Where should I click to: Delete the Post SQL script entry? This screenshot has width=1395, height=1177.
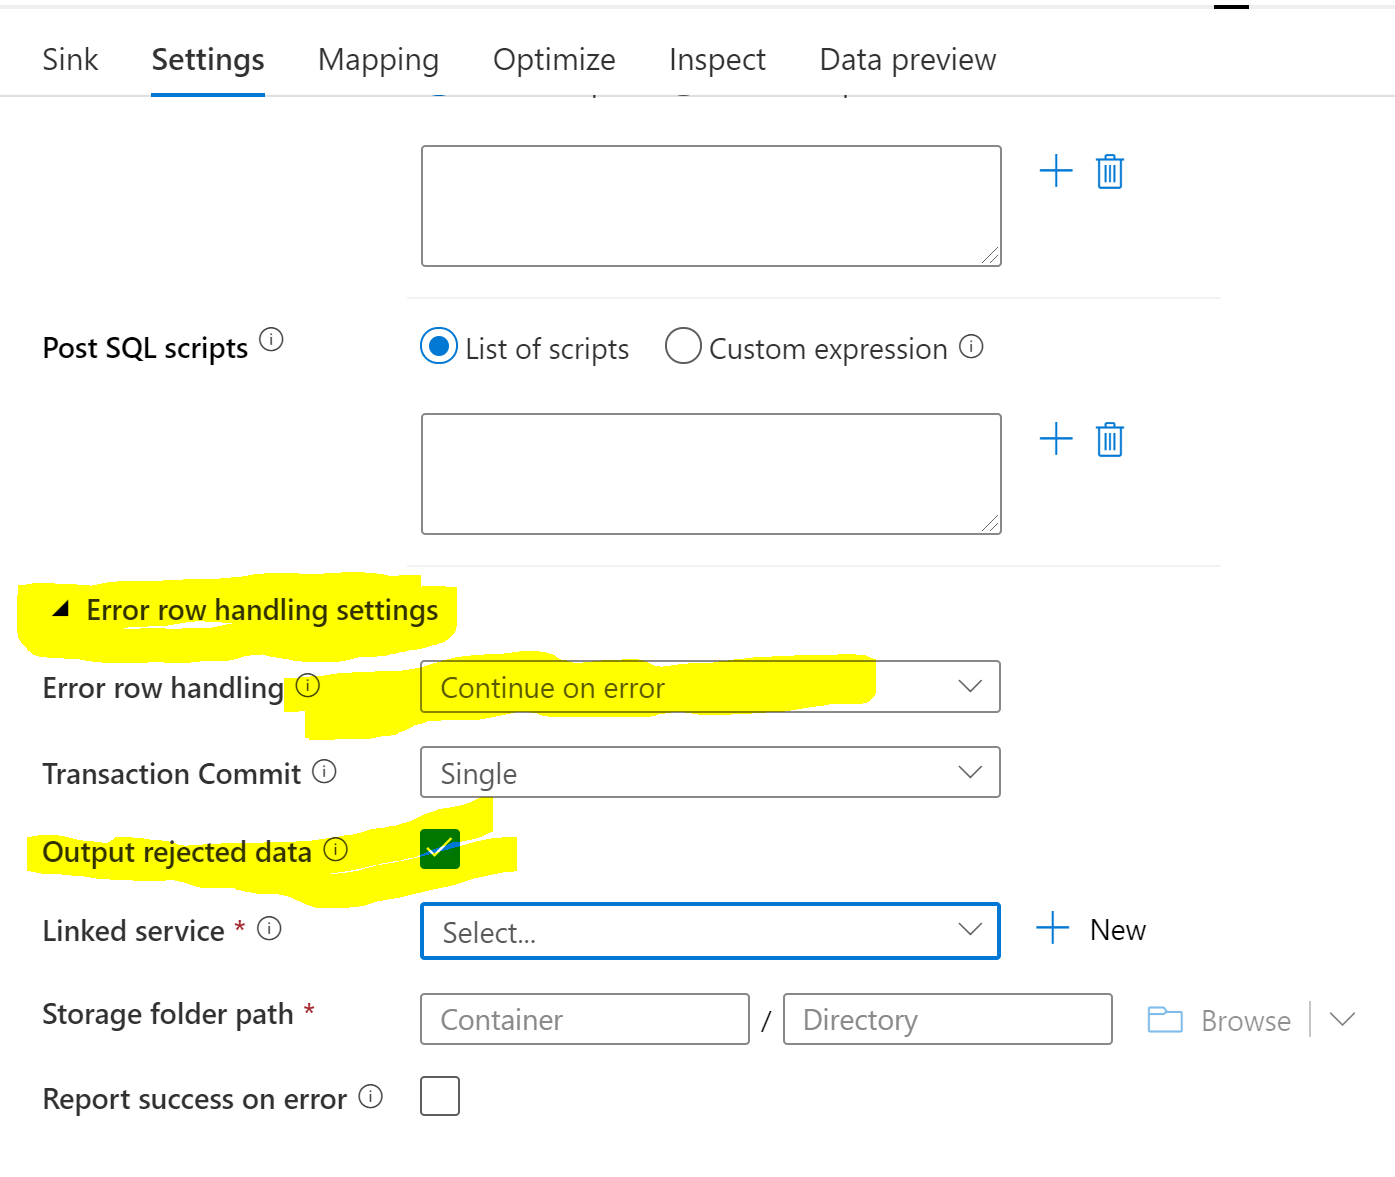[x=1109, y=438]
